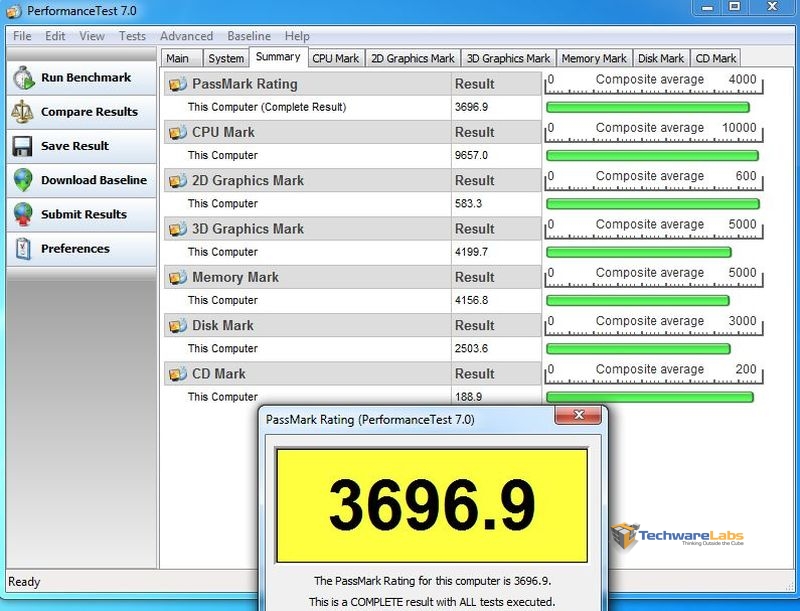The image size is (800, 611).
Task: Click the 2D Graphics Mark green bar
Action: [653, 204]
